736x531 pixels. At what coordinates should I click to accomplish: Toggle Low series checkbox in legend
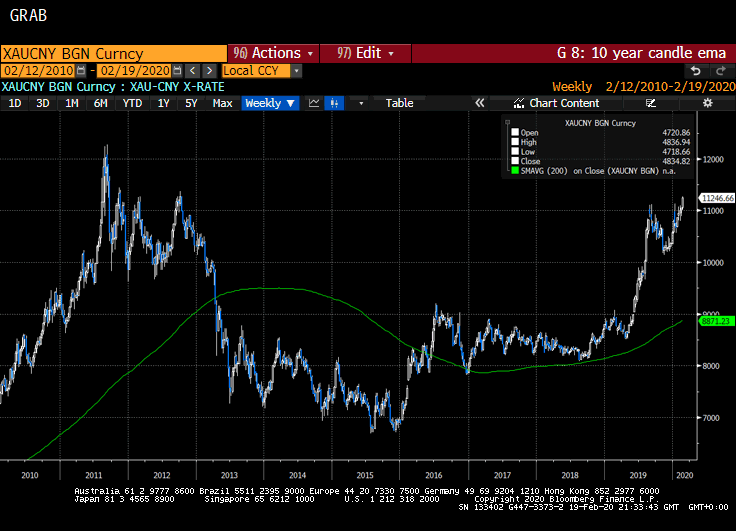515,151
